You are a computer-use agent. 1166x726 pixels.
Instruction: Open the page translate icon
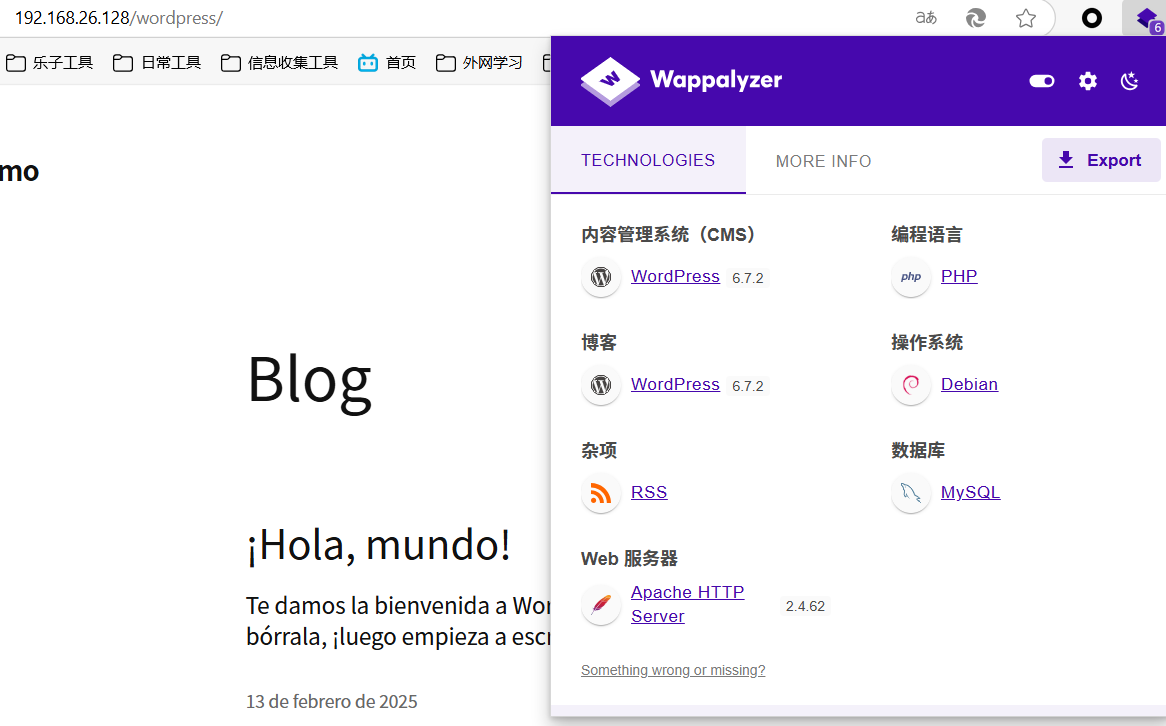coord(926,18)
